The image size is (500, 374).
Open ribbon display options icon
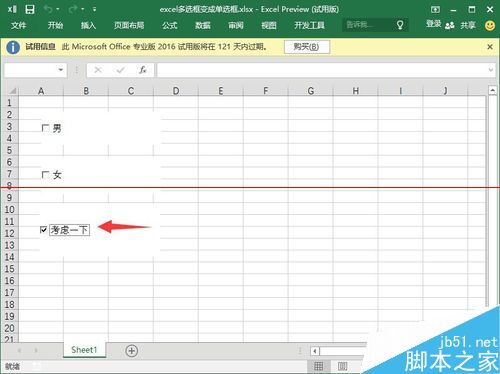[x=435, y=9]
